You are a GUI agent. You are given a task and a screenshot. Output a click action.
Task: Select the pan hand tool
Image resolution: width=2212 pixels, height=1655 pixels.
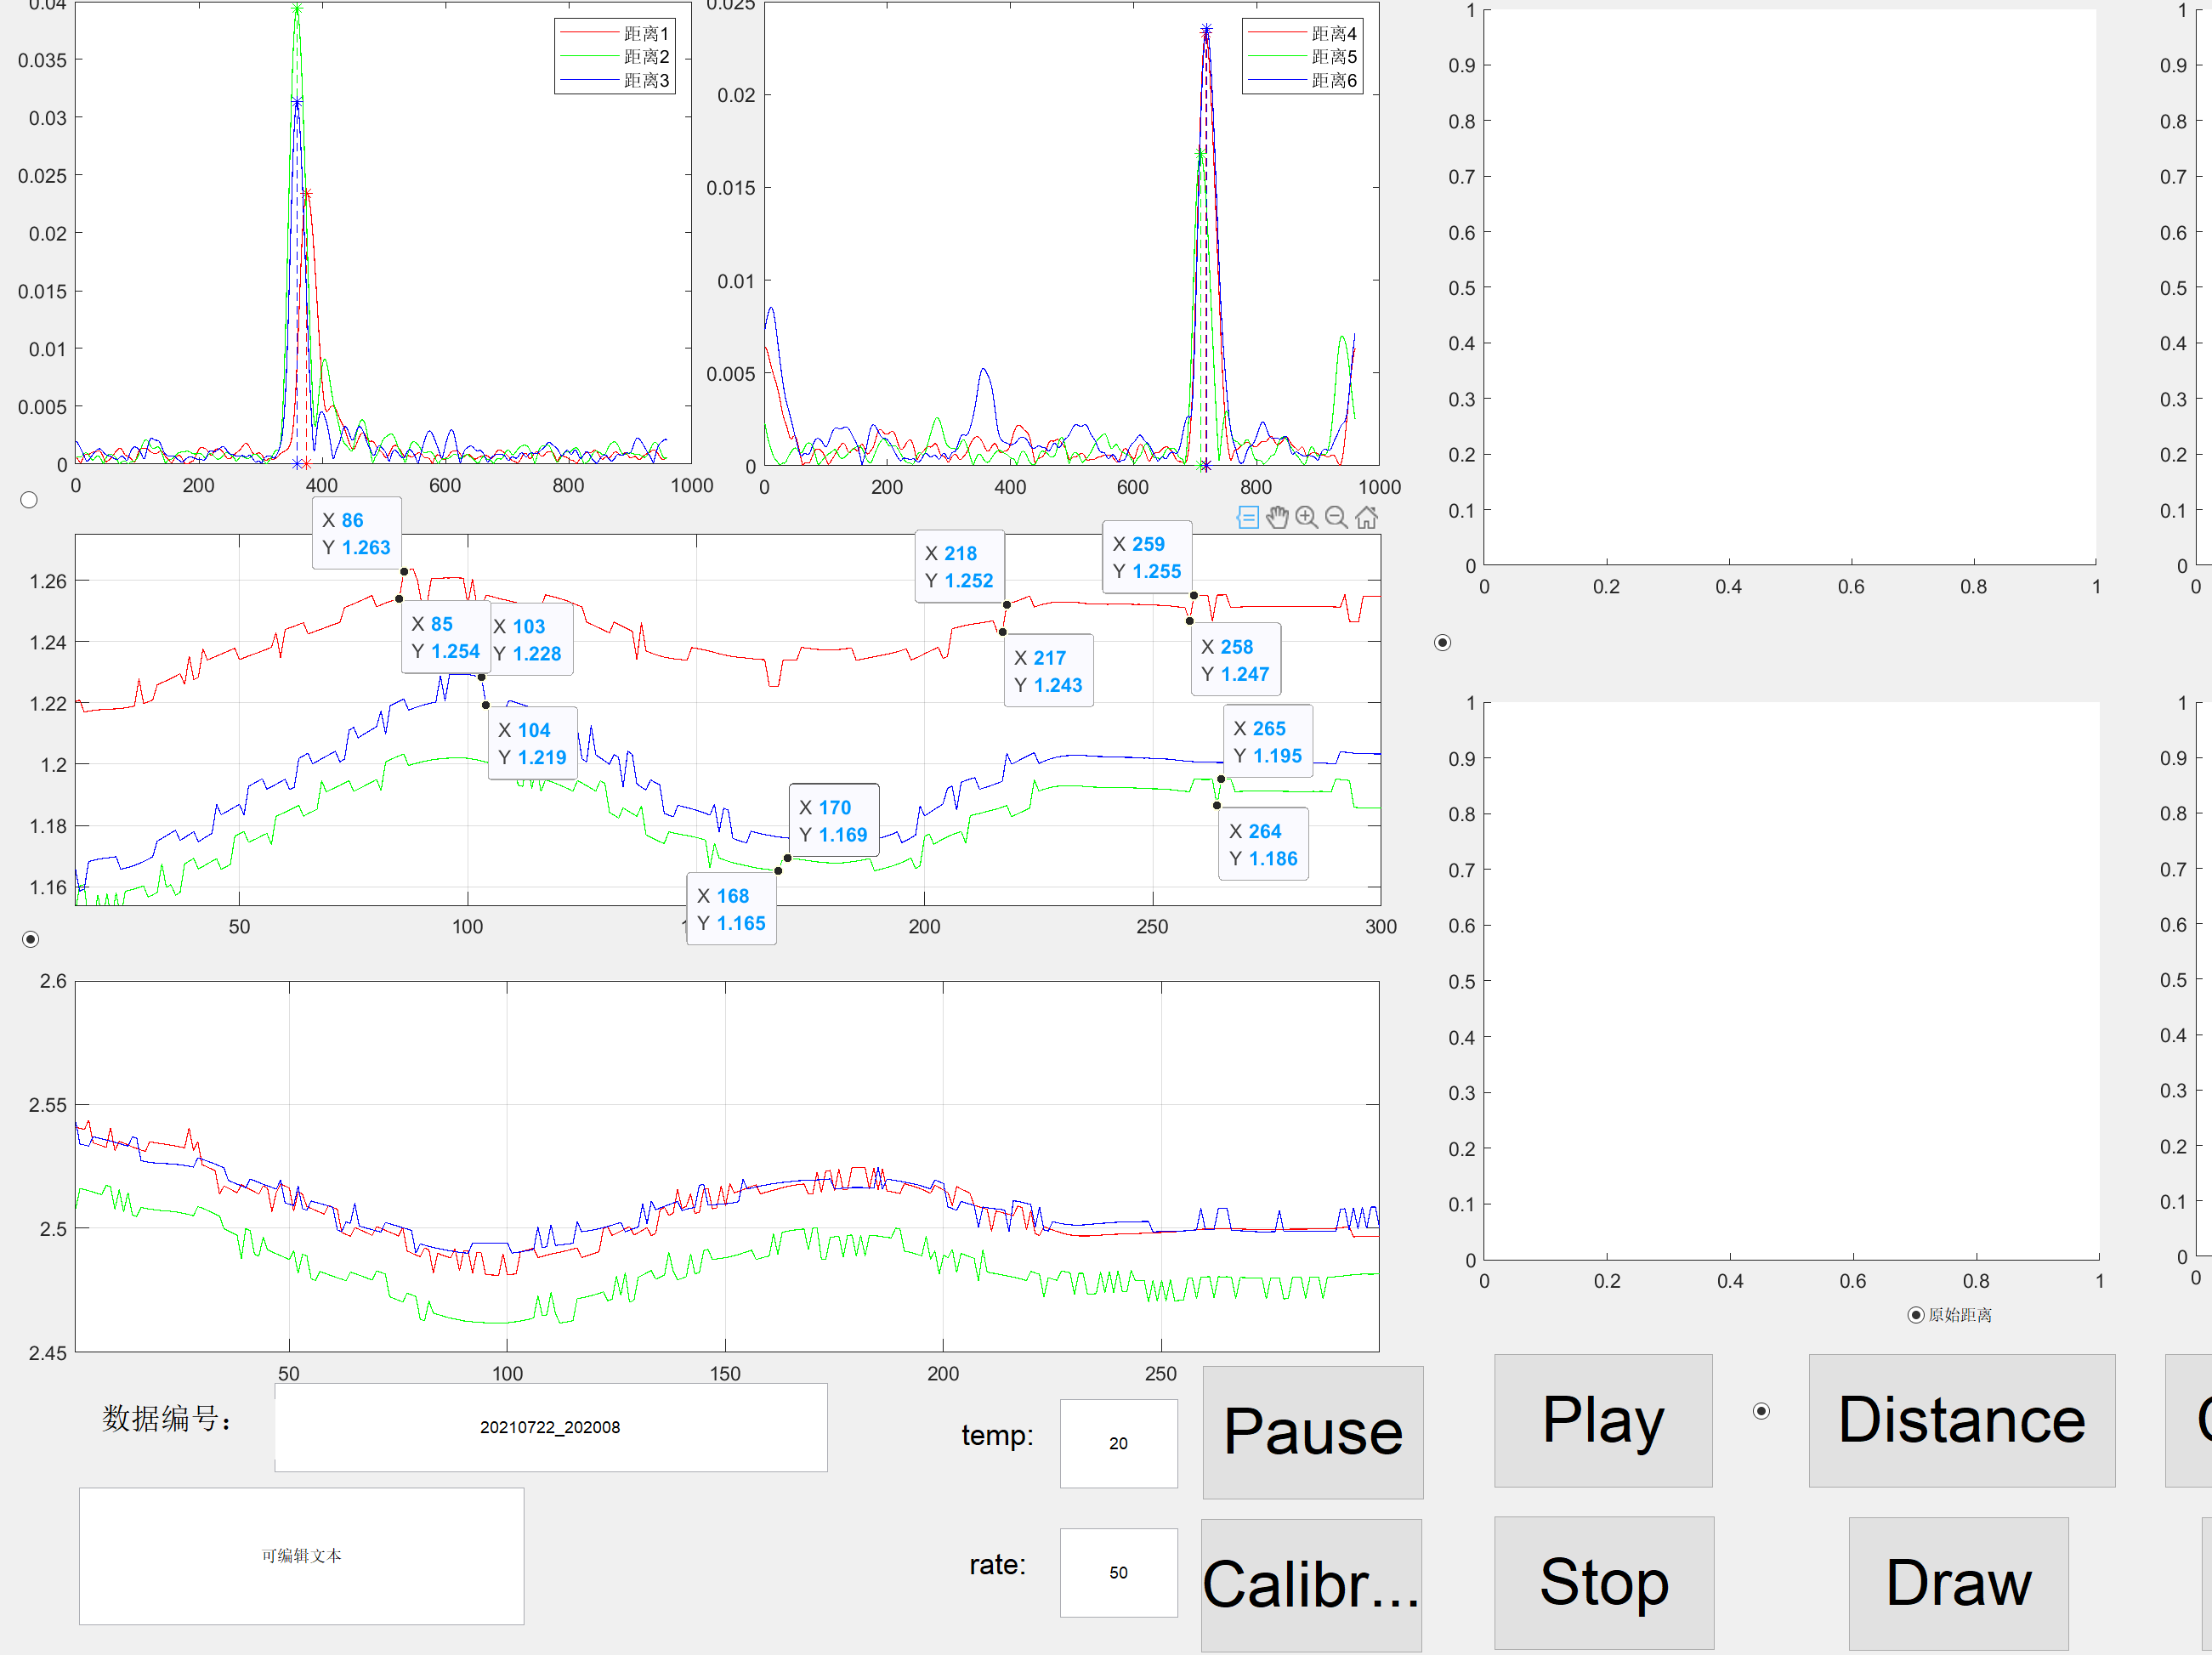pos(1277,517)
